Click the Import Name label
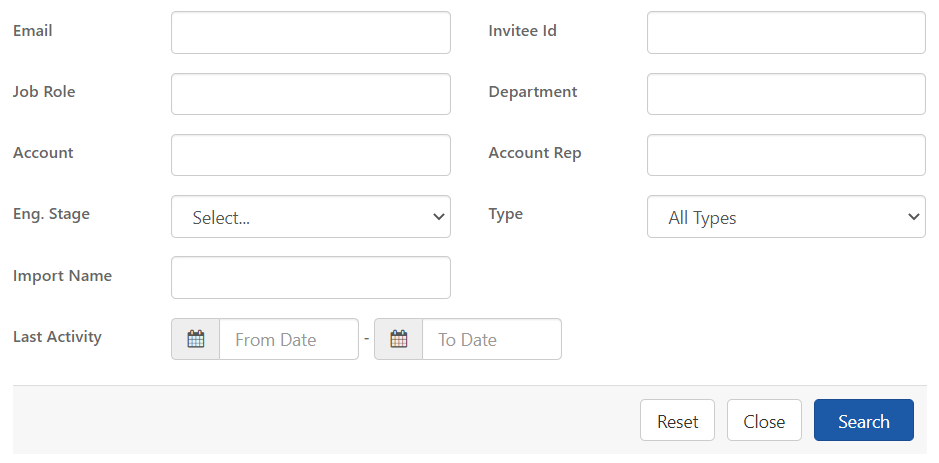 62,276
